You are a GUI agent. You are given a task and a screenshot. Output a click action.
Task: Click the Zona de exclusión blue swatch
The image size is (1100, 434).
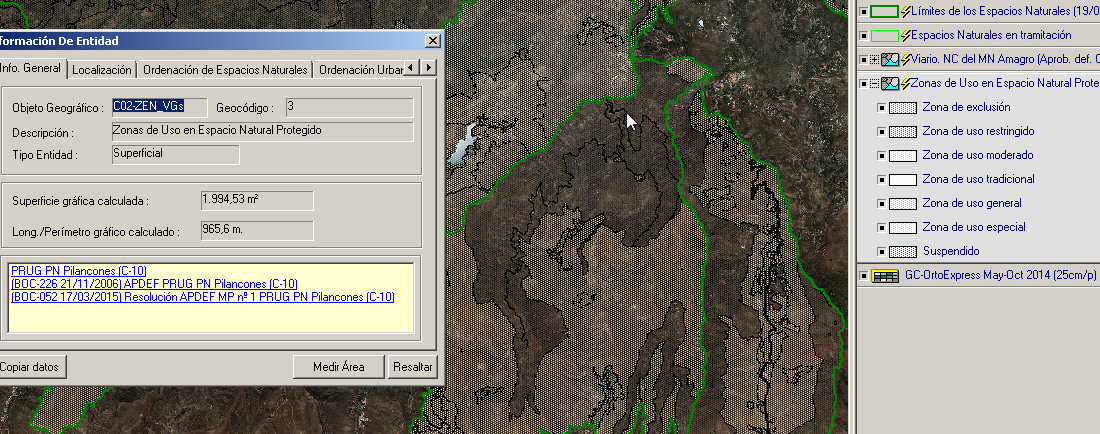(x=902, y=108)
